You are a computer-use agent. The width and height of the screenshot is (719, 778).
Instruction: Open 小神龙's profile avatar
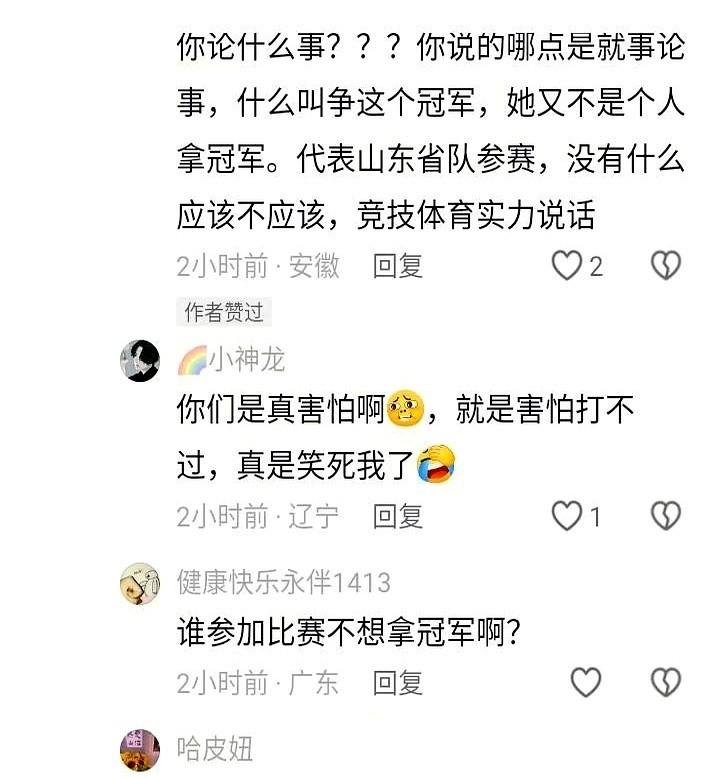pos(140,361)
